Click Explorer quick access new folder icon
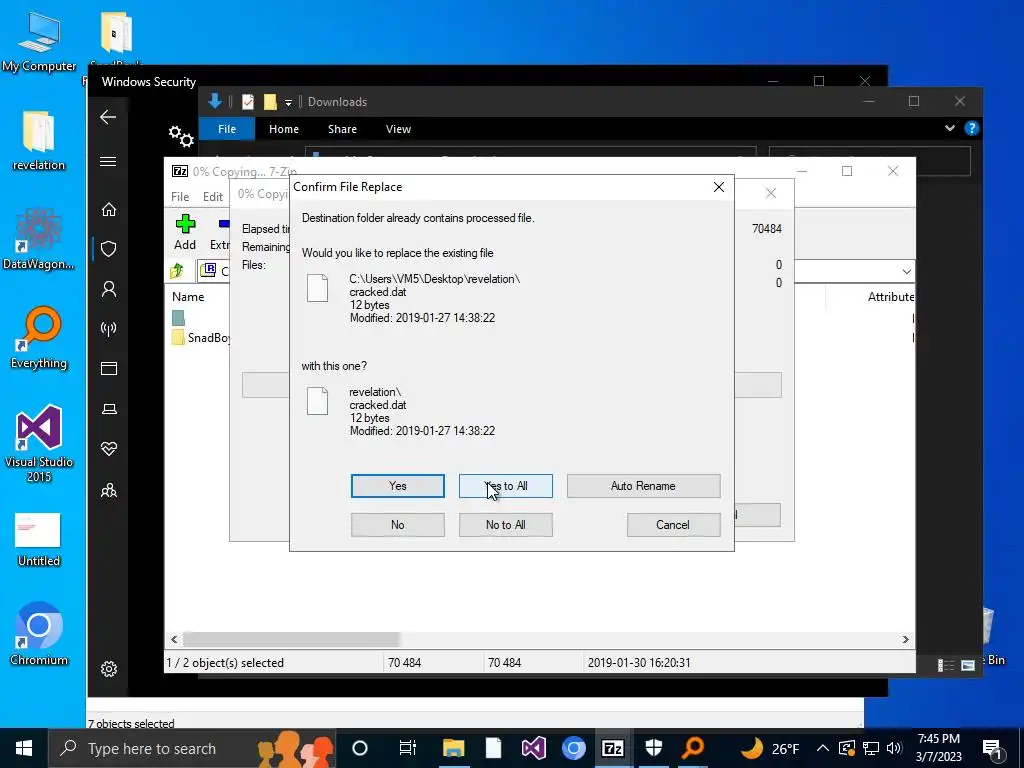Image resolution: width=1024 pixels, height=768 pixels. point(270,102)
